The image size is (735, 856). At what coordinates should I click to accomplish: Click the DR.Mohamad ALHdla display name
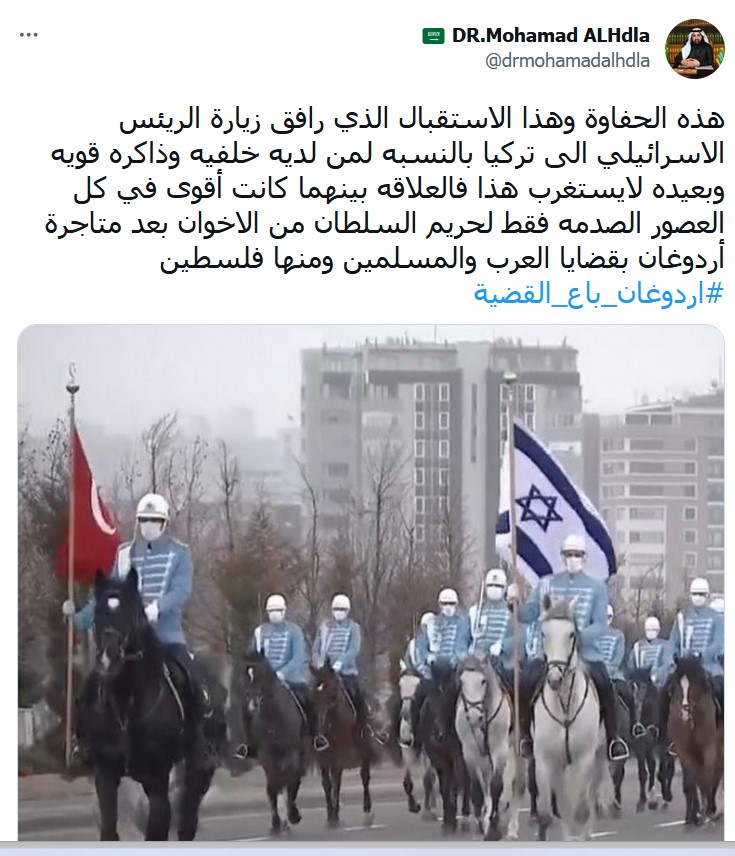(550, 36)
